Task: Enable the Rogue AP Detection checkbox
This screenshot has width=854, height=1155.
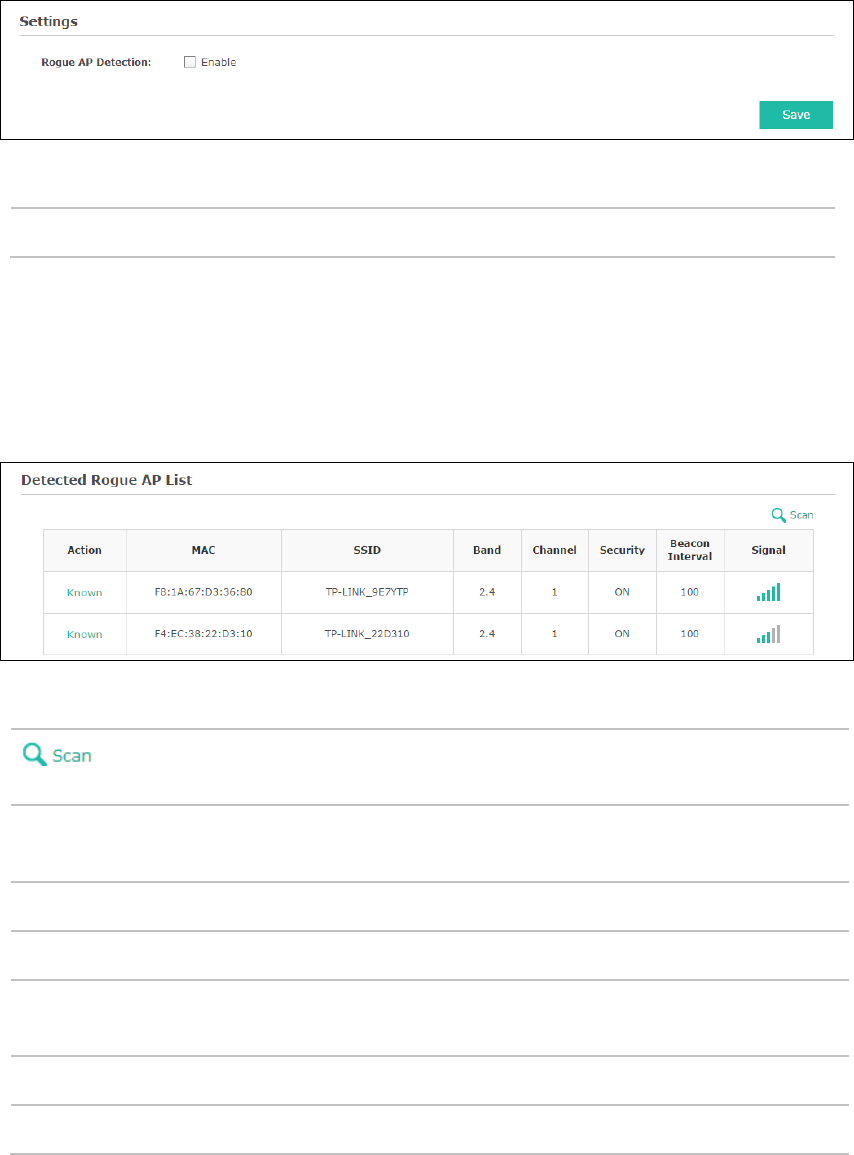Action: [x=190, y=62]
